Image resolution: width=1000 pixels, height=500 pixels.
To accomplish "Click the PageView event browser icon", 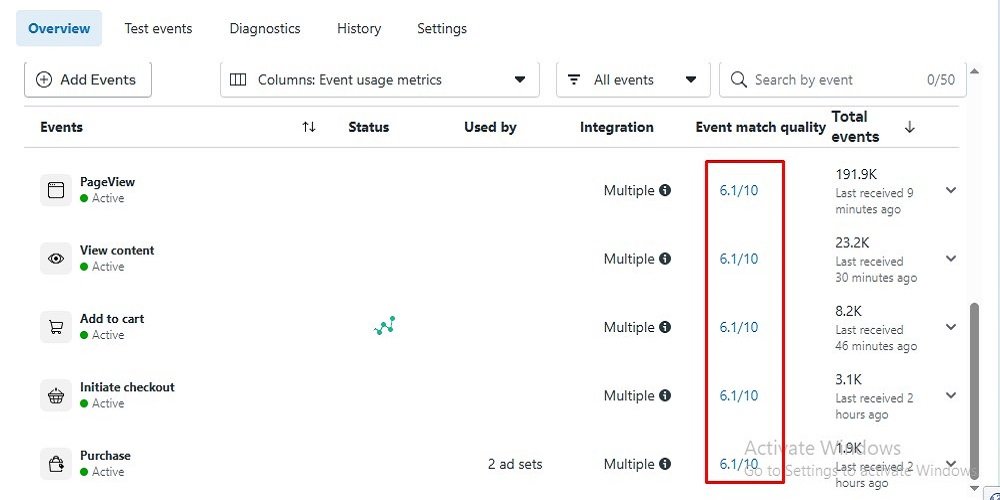I will [56, 190].
